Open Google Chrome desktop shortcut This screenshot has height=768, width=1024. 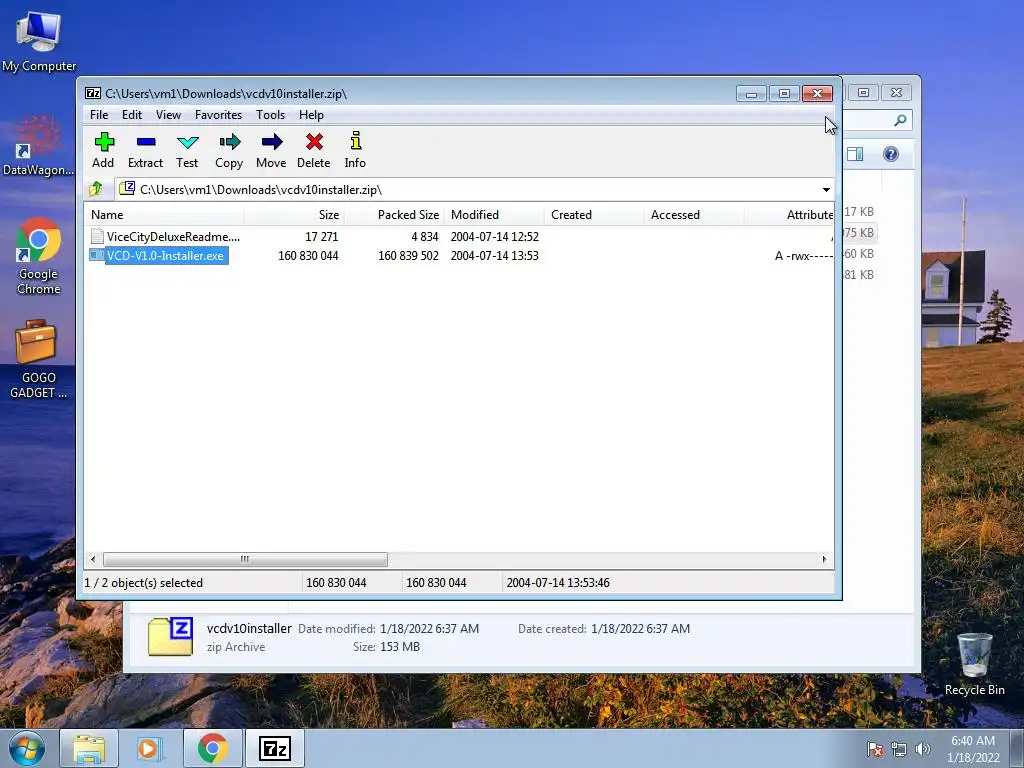[x=39, y=256]
